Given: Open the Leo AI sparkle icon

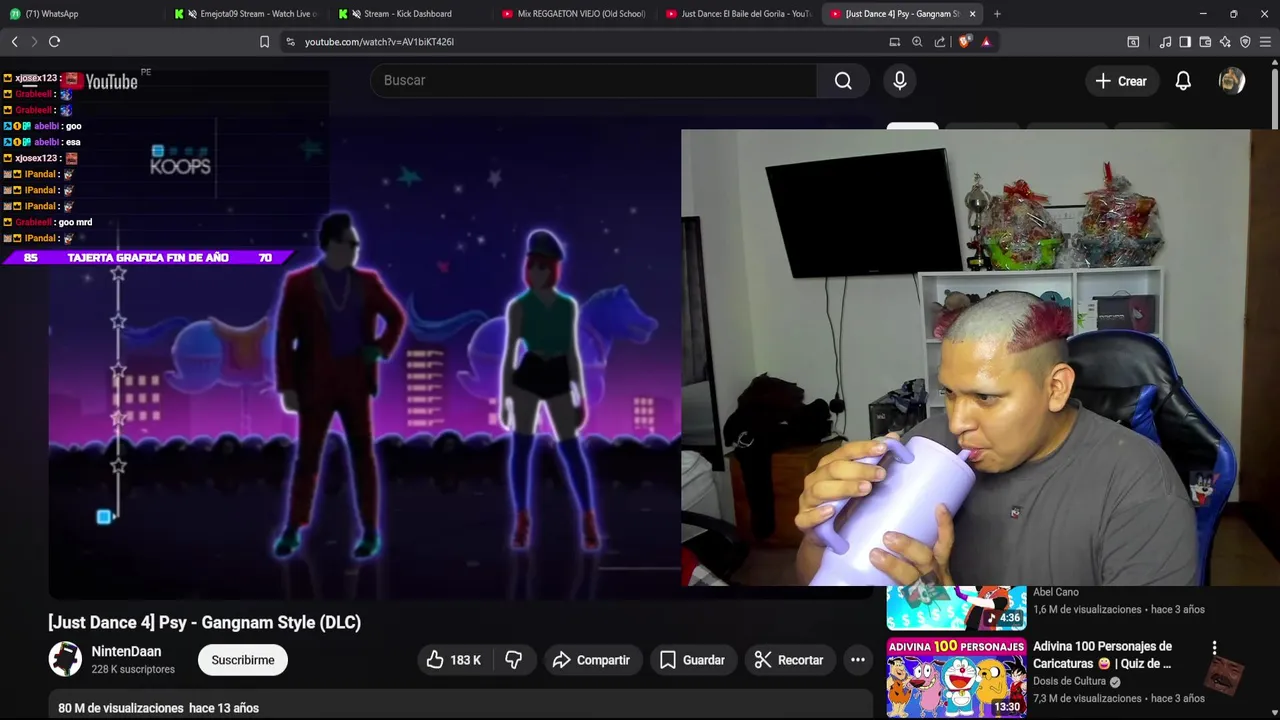Looking at the screenshot, I should coord(1225,42).
